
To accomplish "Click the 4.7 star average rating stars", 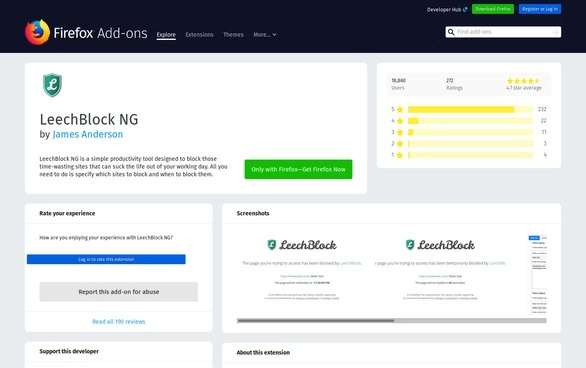I will pos(523,81).
